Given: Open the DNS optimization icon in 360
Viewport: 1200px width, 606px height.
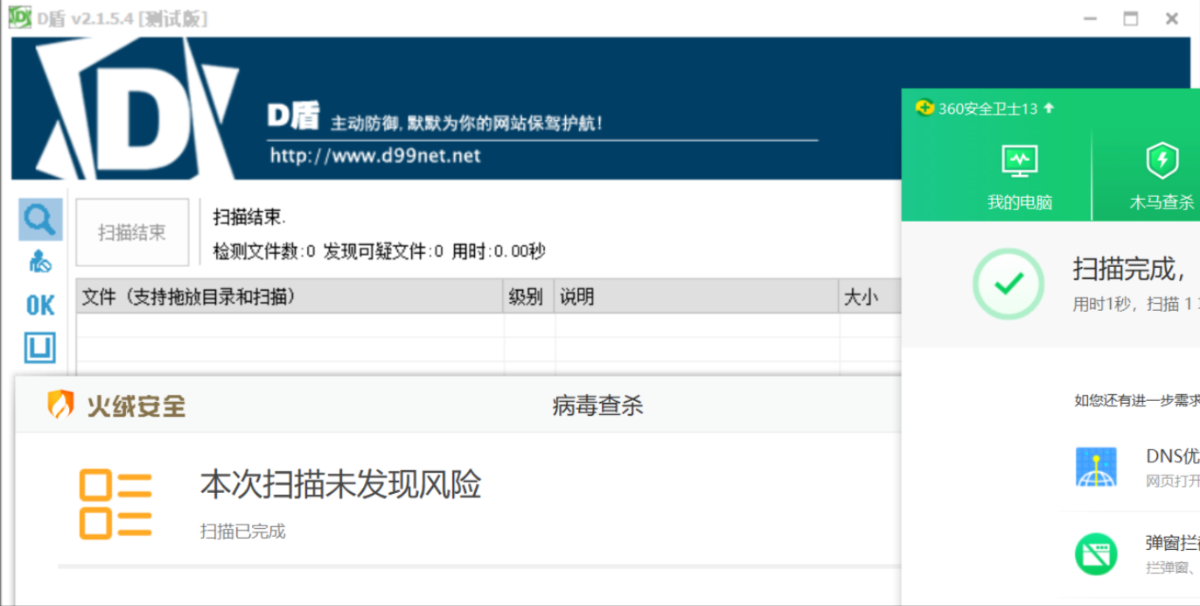Looking at the screenshot, I should [x=1095, y=467].
